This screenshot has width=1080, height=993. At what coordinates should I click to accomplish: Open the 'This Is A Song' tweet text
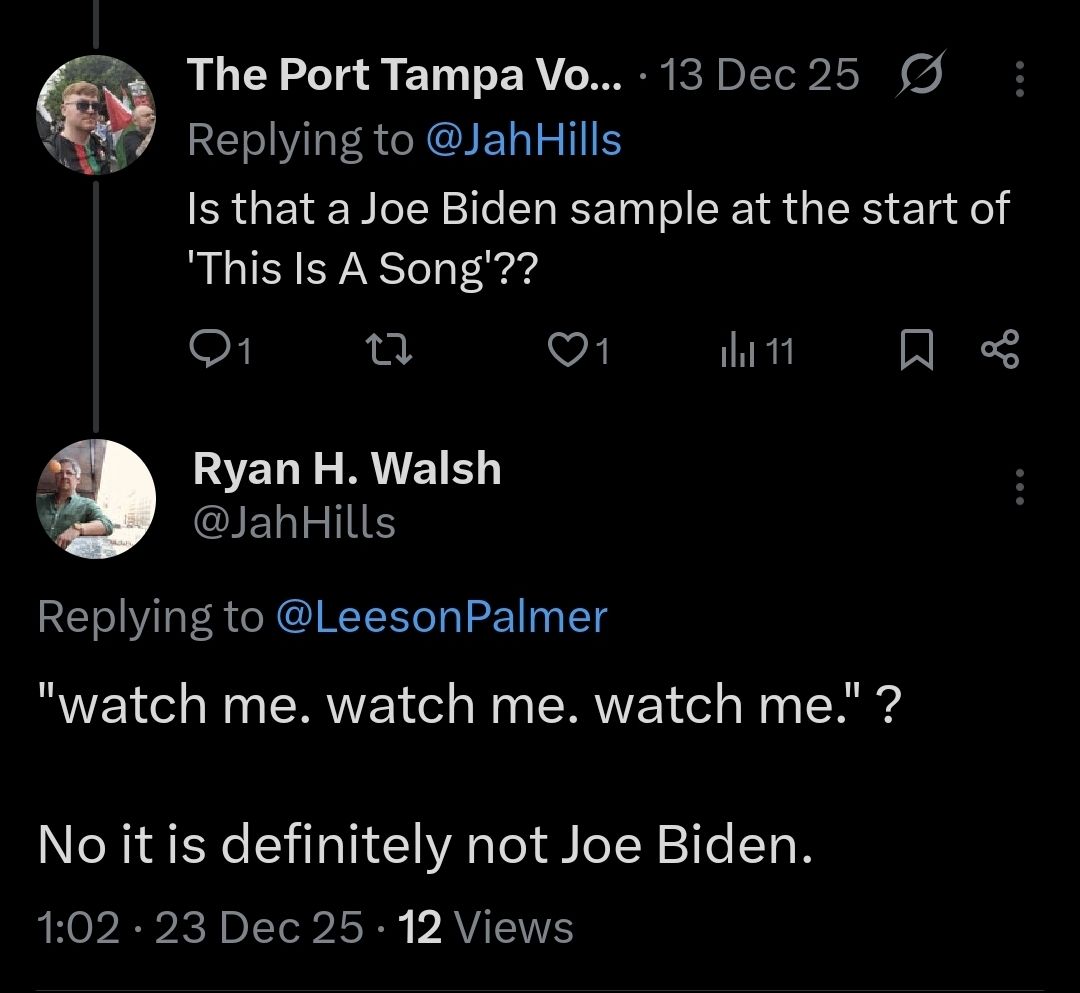coord(597,239)
